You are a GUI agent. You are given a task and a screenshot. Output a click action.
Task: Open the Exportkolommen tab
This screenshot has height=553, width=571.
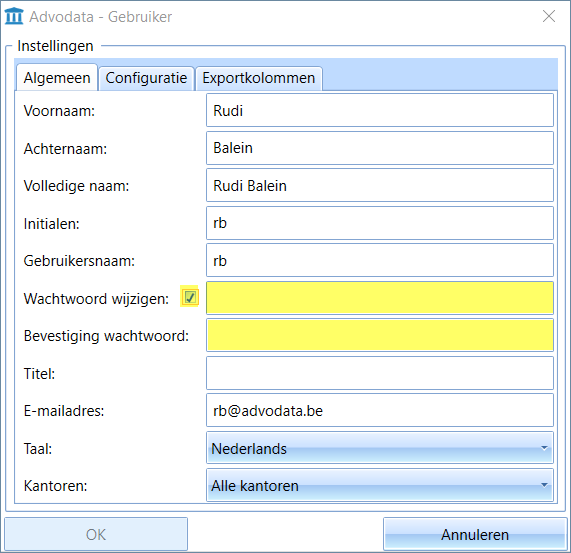tap(259, 78)
